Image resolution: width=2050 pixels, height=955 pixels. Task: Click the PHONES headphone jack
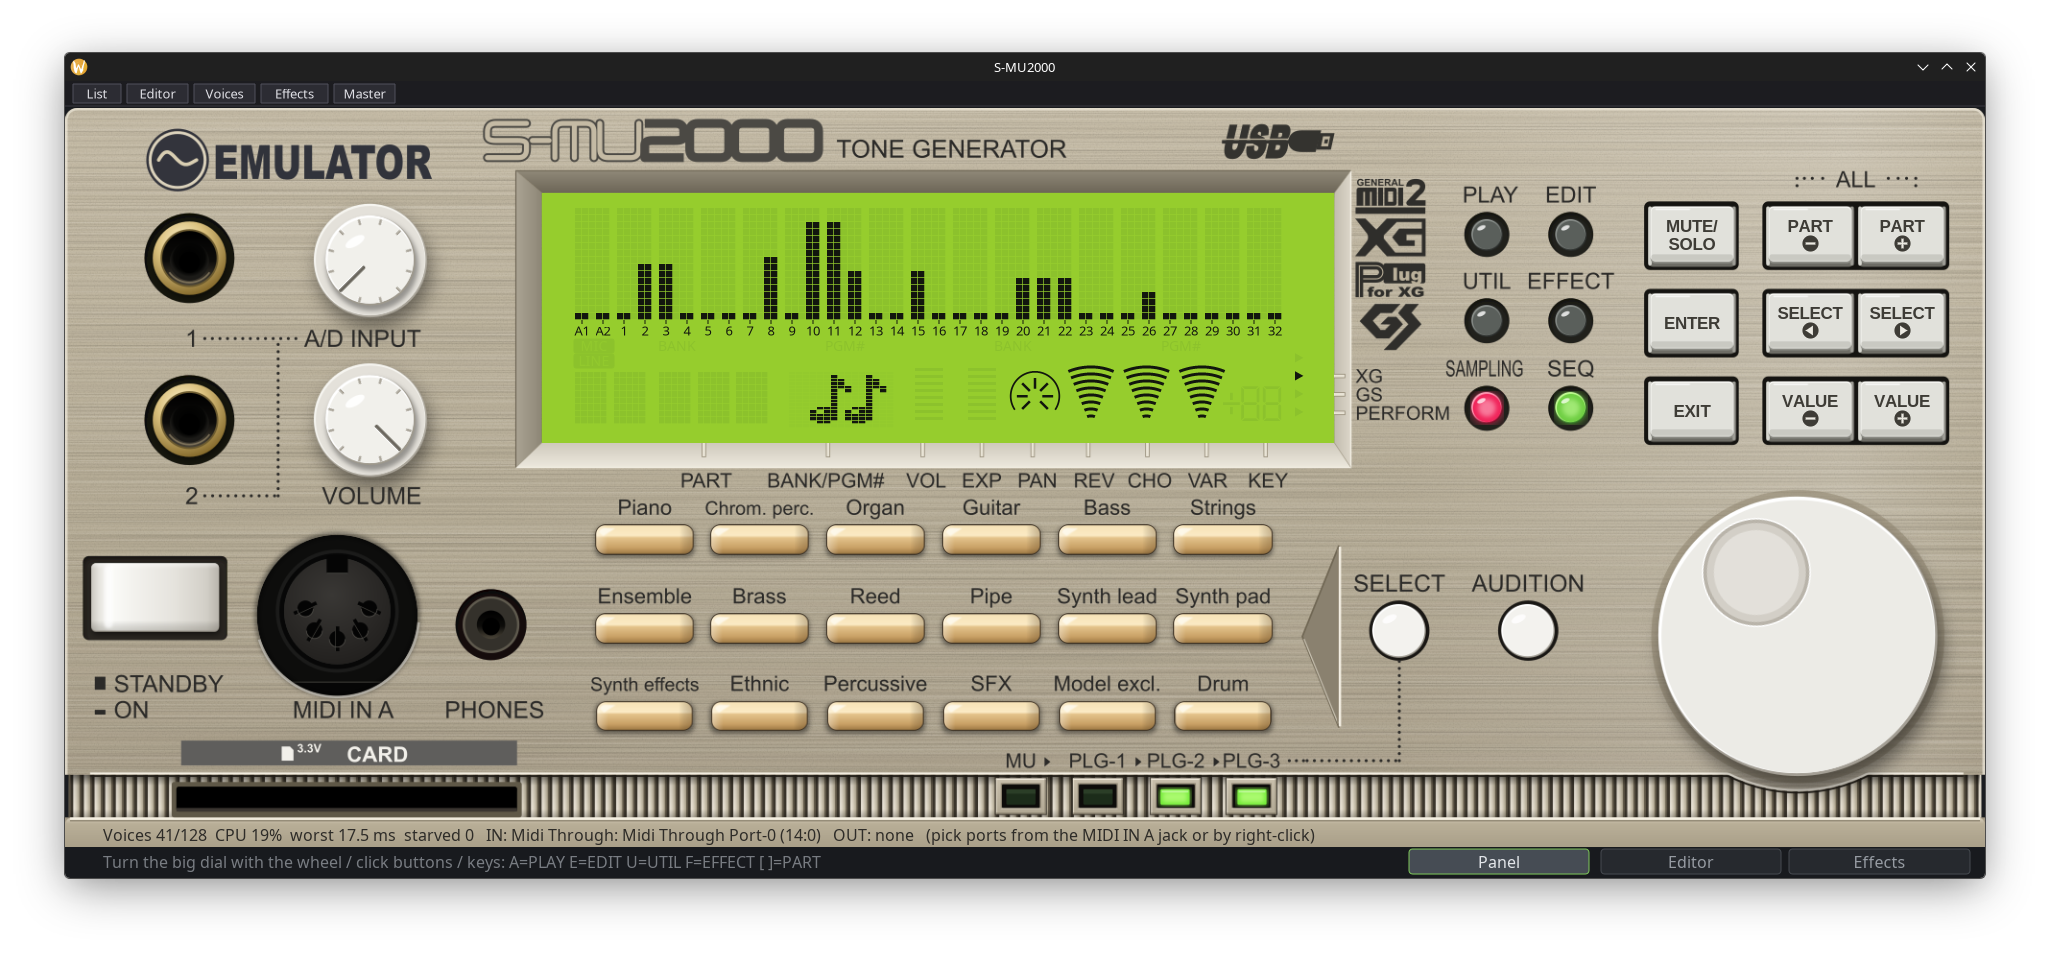[491, 625]
